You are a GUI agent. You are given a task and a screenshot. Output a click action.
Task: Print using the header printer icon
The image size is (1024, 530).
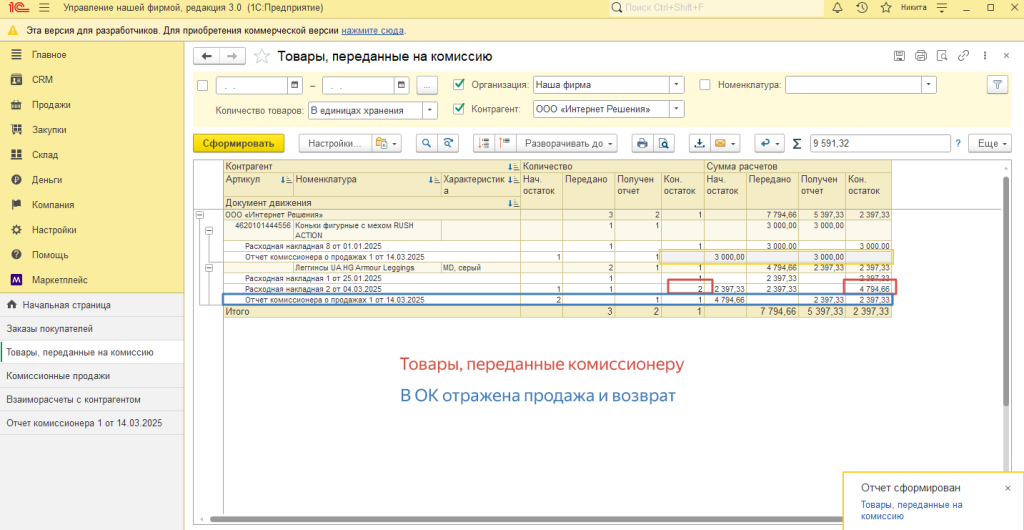[x=921, y=56]
